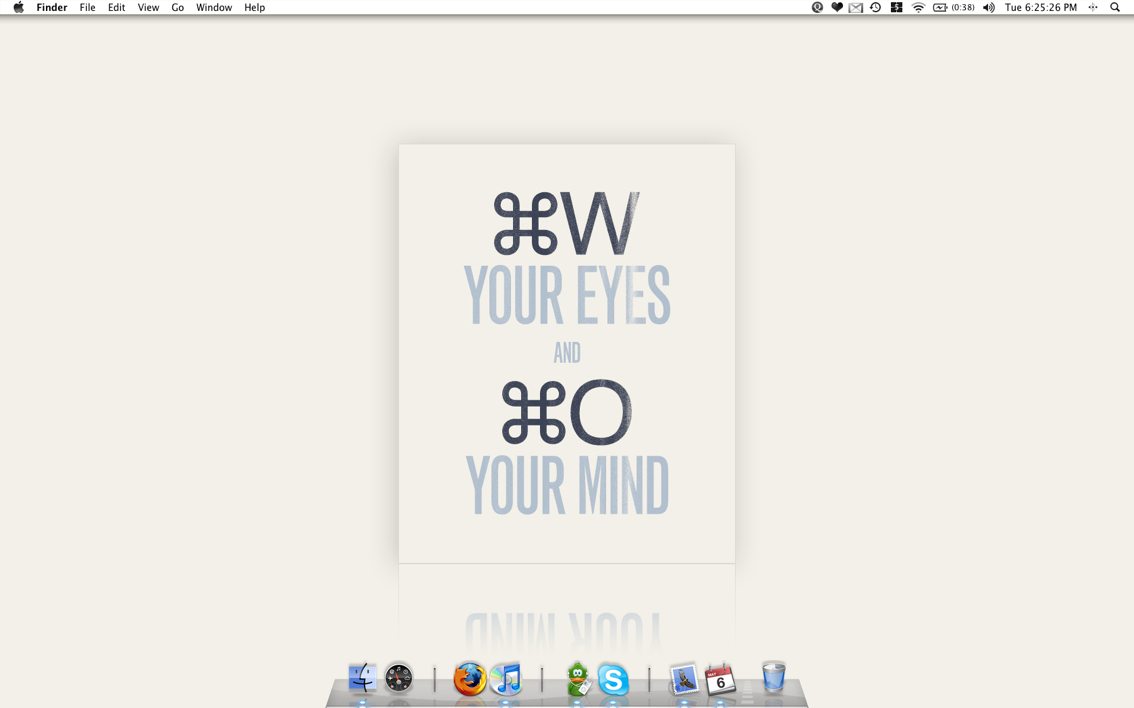The height and width of the screenshot is (708, 1134).
Task: Open the battery status menu
Action: coord(953,7)
